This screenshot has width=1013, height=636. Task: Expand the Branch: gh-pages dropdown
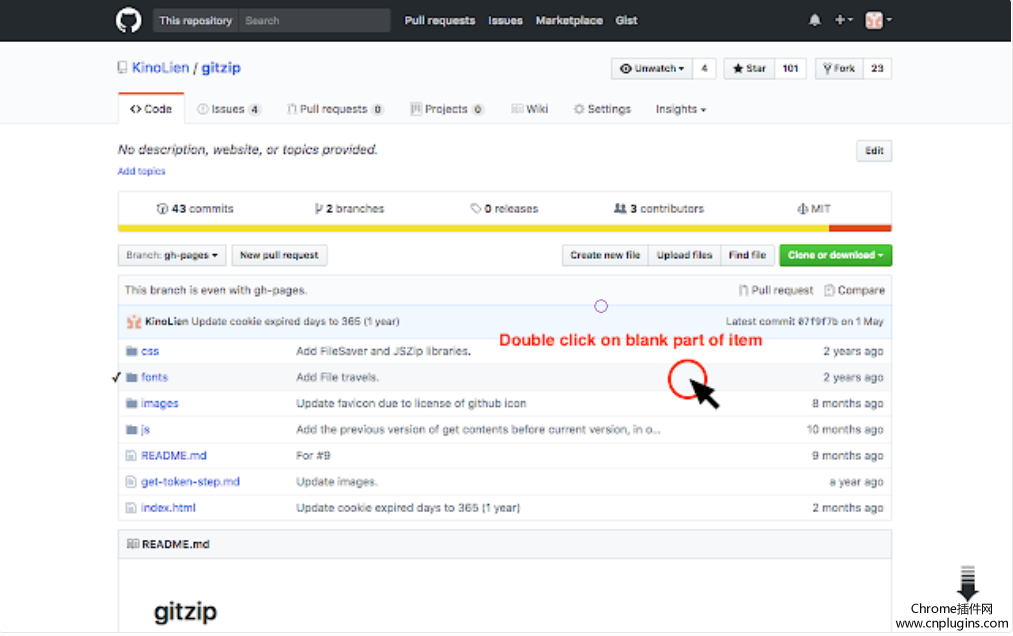[172, 256]
